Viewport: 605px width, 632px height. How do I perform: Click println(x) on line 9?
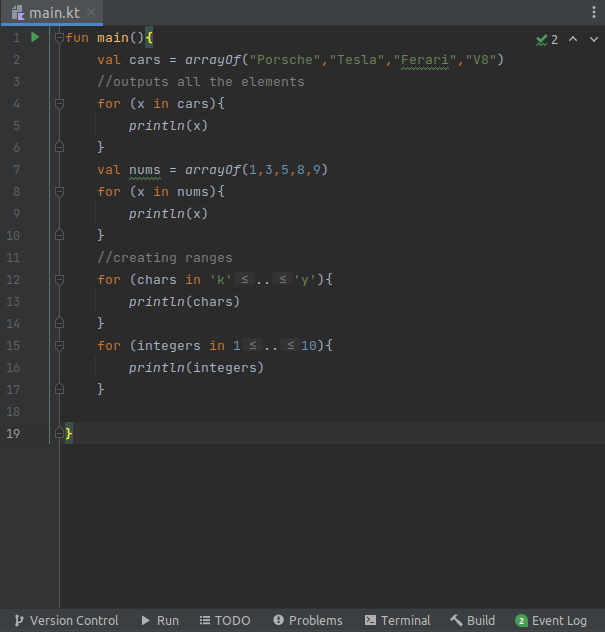(168, 214)
